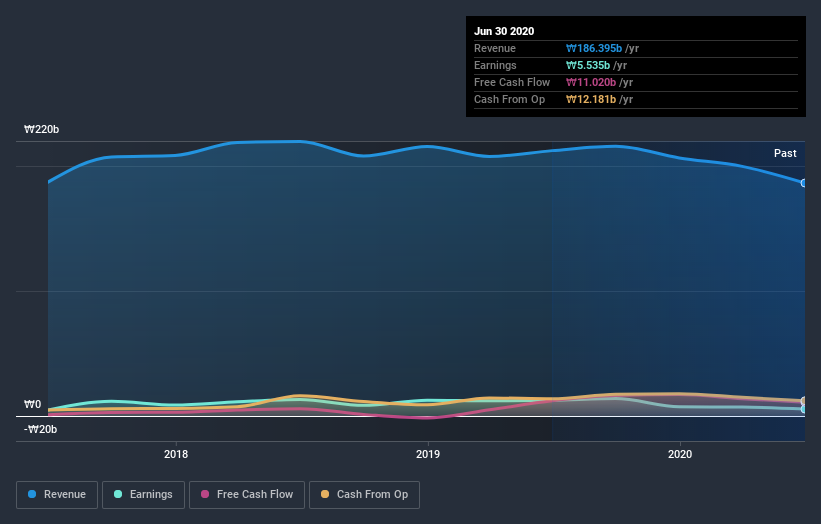
Task: Select the 2020 x-axis label
Action: pyautogui.click(x=680, y=454)
